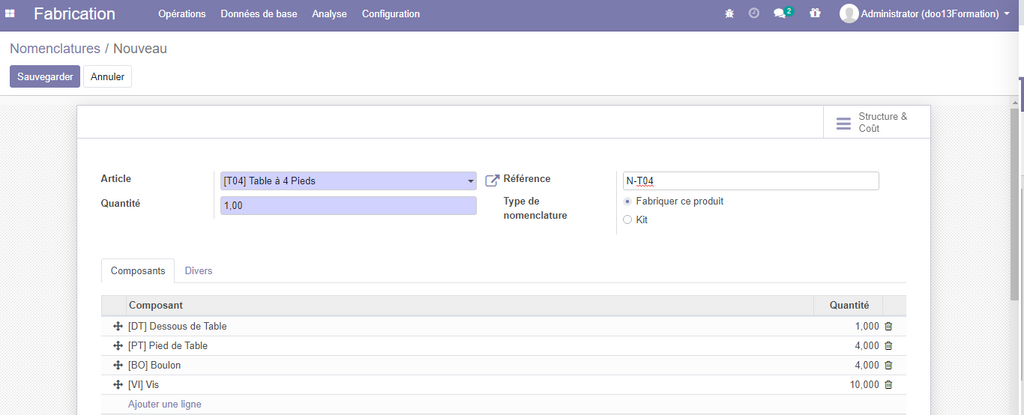
Task: Click the gift icon in top bar
Action: [815, 14]
